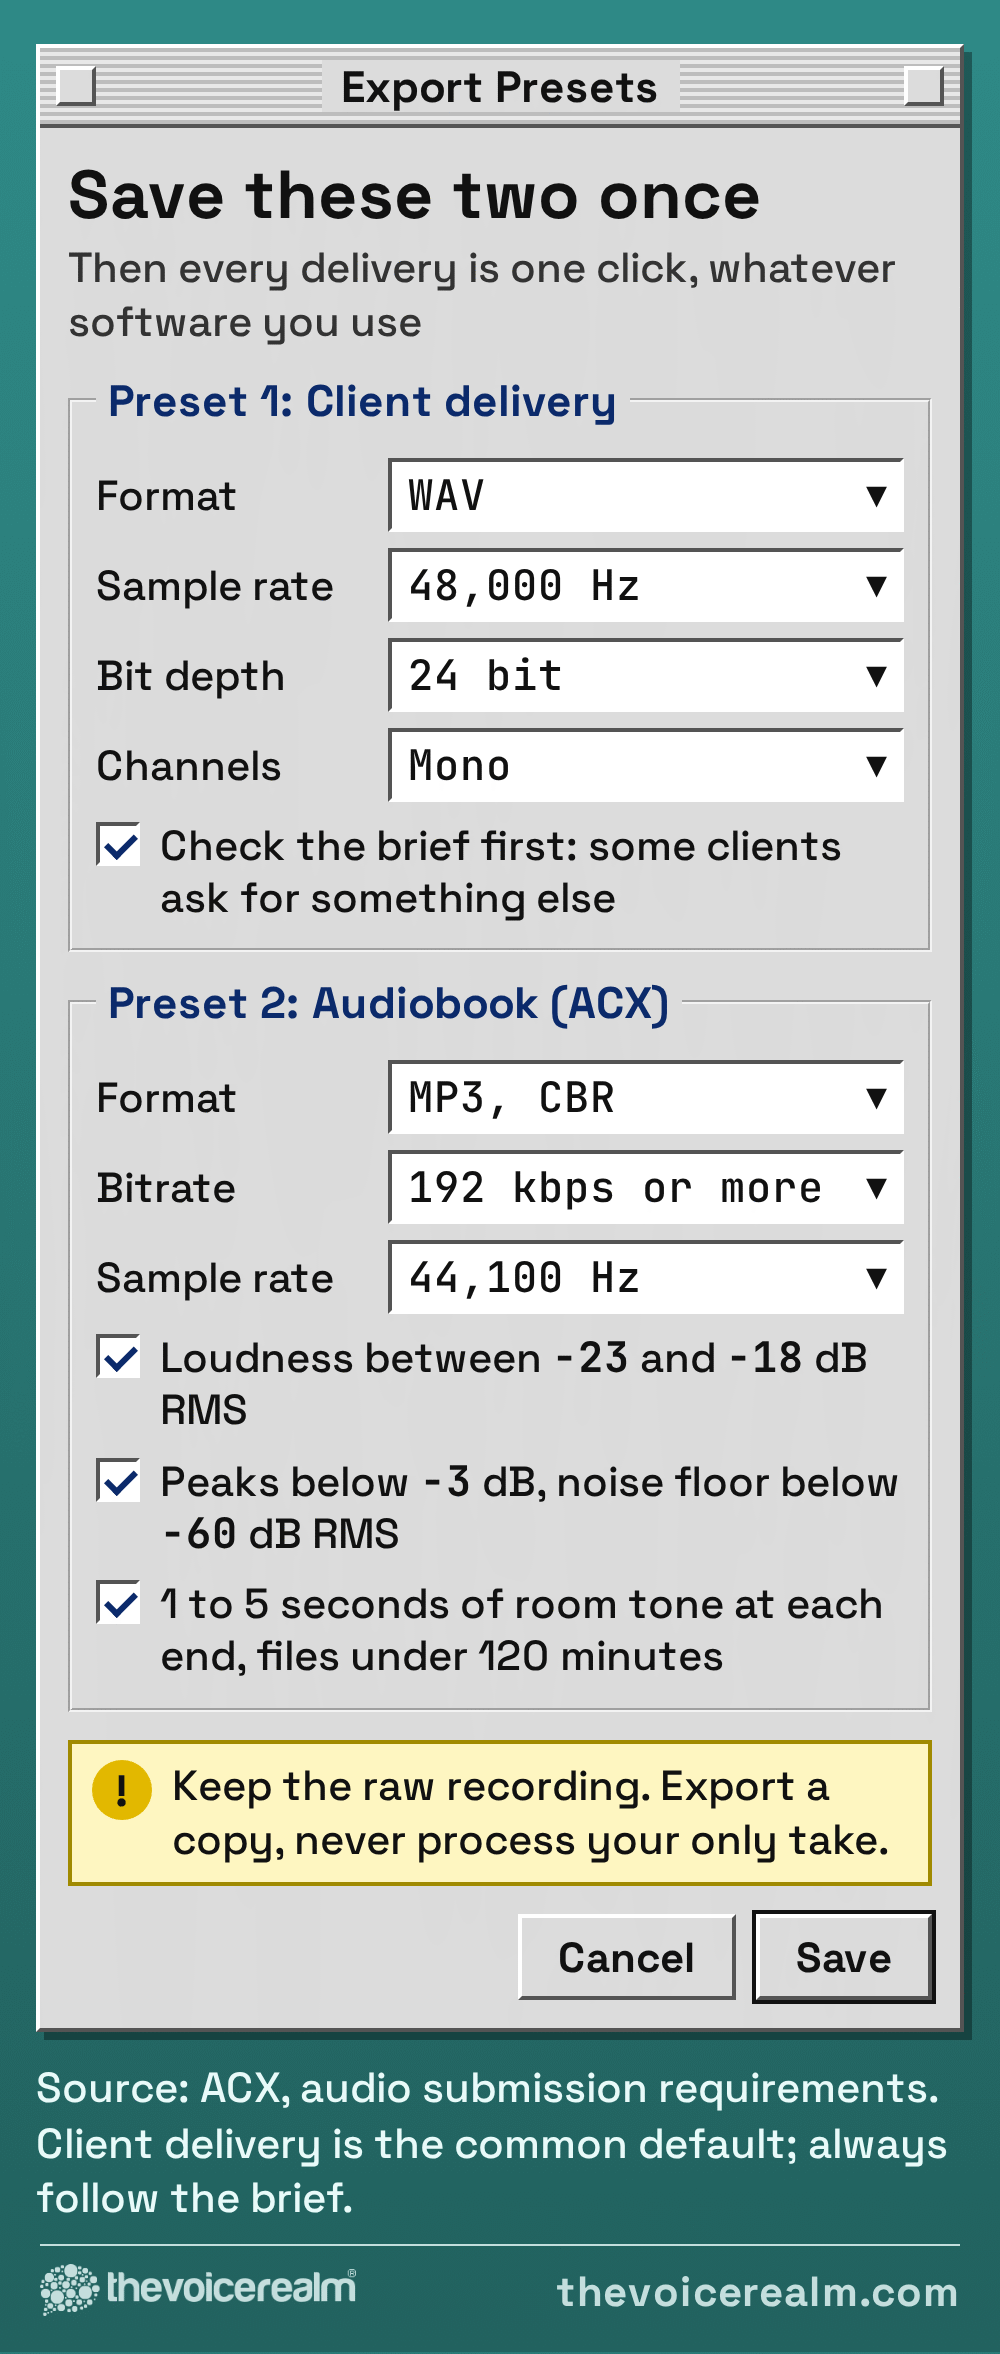Open the 48,000 Hz sample rate dropdown
This screenshot has width=1000, height=2354.
coord(646,586)
